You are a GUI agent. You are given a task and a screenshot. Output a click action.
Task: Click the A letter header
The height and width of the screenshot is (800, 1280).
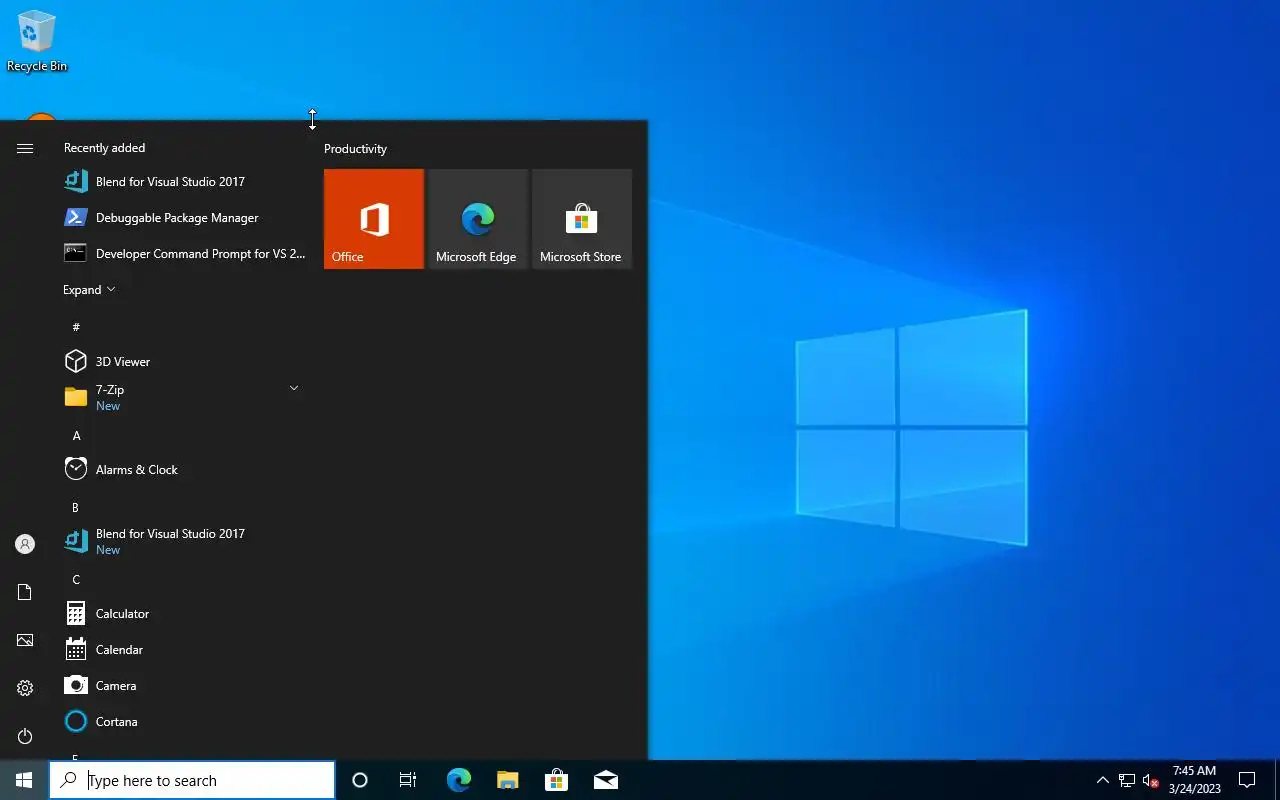76,436
